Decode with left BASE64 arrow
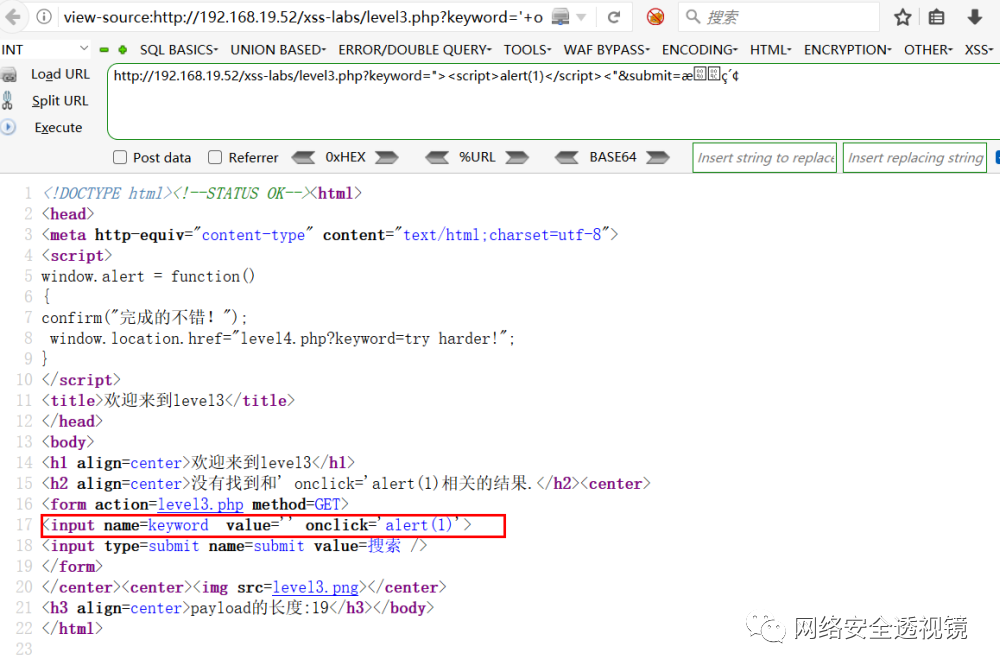 (x=566, y=157)
